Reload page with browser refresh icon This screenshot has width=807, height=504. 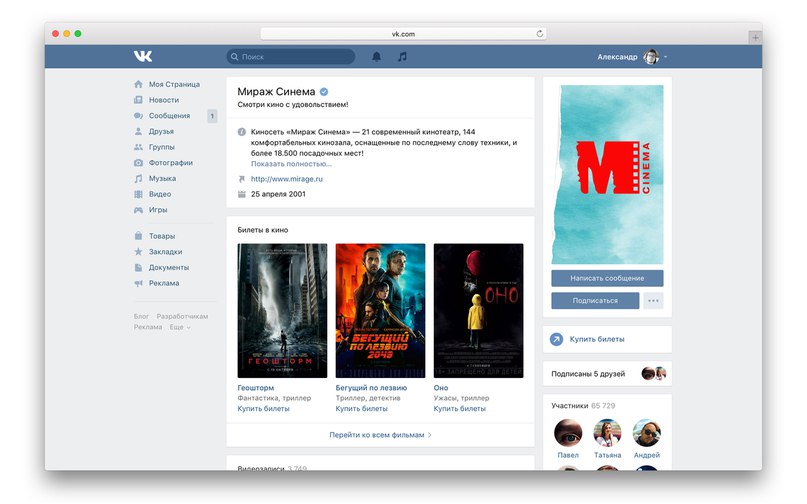pos(539,34)
